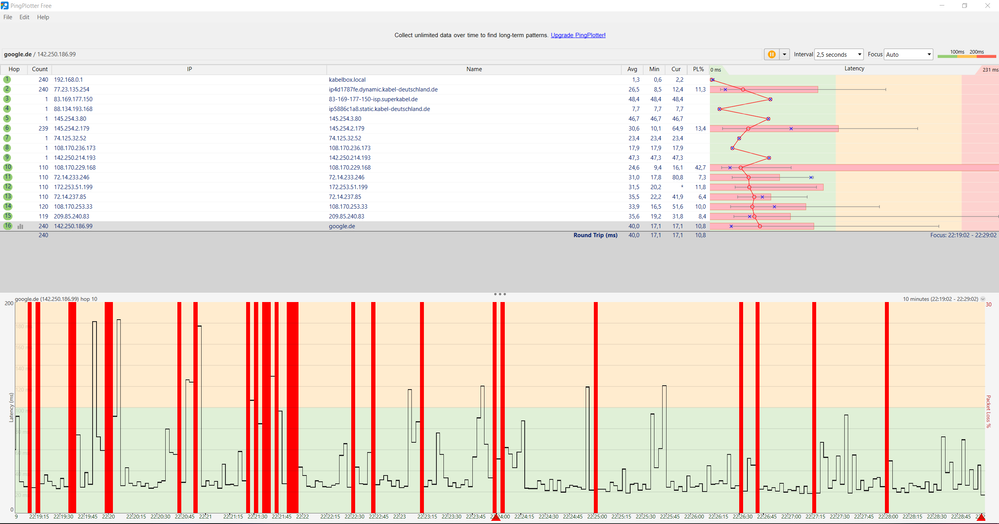Select the hop 1 green circle icon
Viewport: 999px width, 524px height.
[x=7, y=80]
